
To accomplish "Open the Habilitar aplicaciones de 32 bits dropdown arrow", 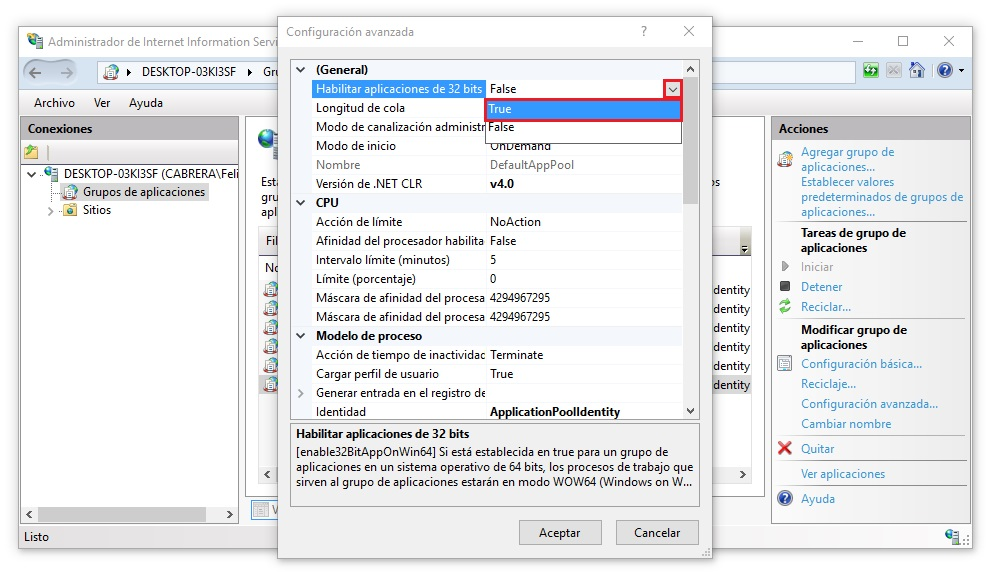I will pos(673,90).
